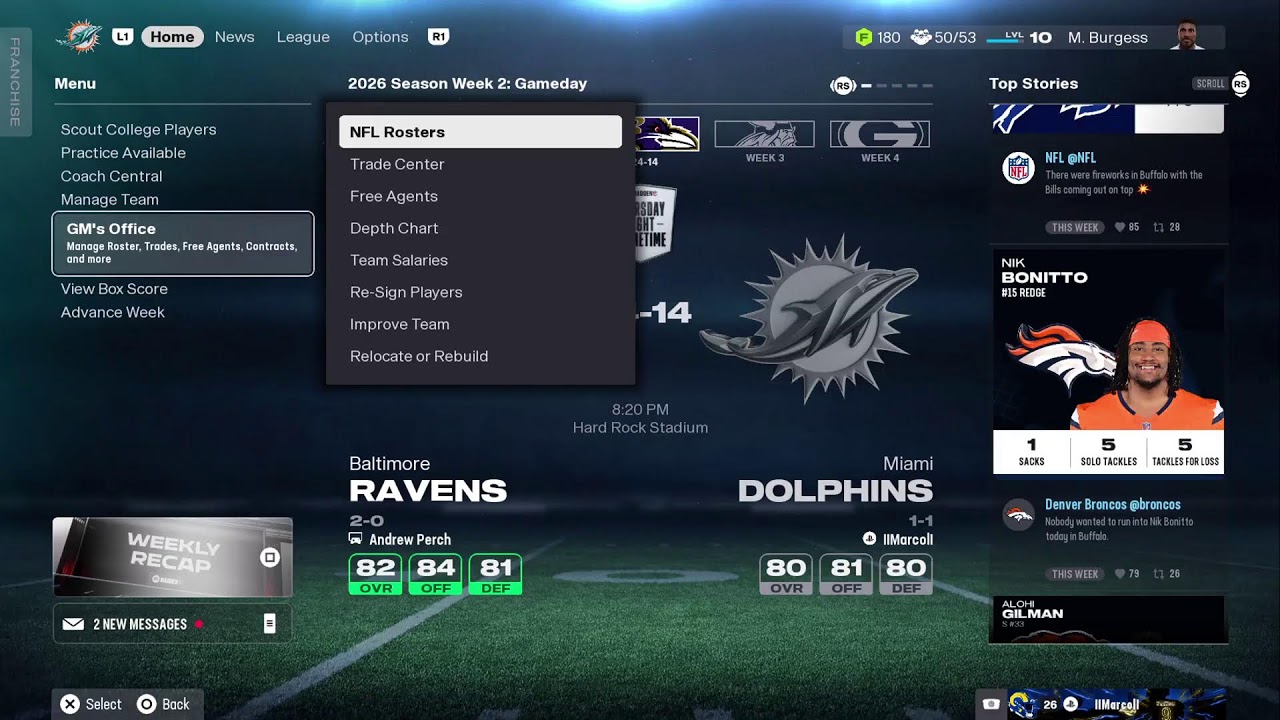
Task: Switch to the Options tab
Action: point(380,37)
